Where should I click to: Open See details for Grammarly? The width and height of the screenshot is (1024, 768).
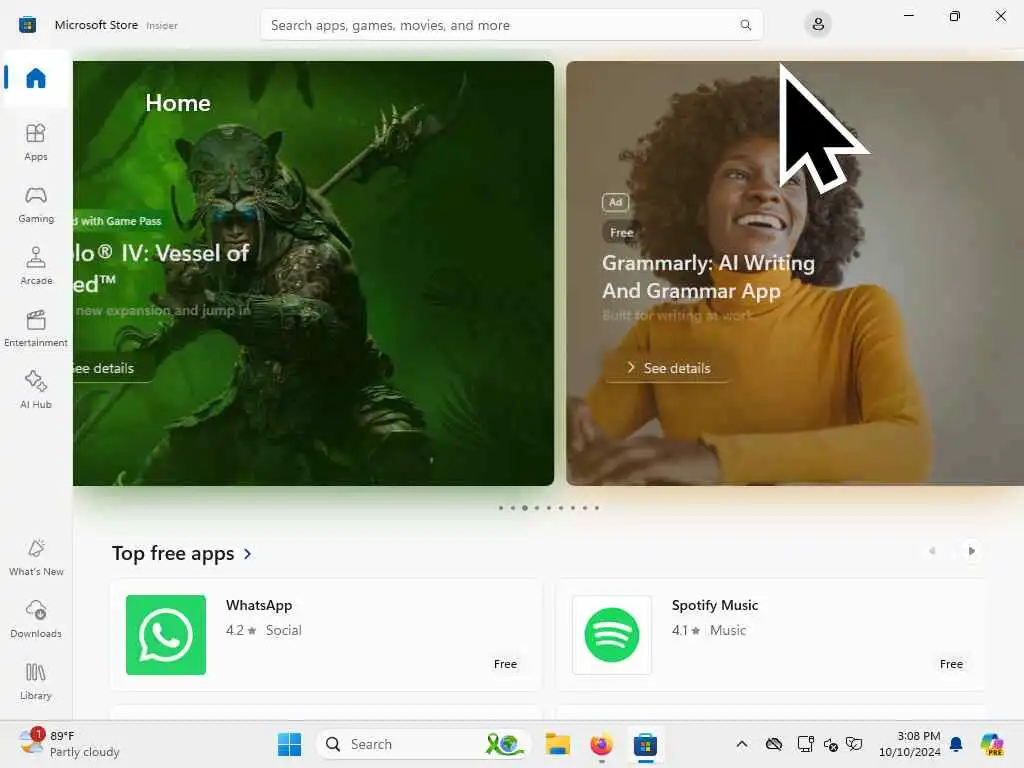pyautogui.click(x=667, y=368)
